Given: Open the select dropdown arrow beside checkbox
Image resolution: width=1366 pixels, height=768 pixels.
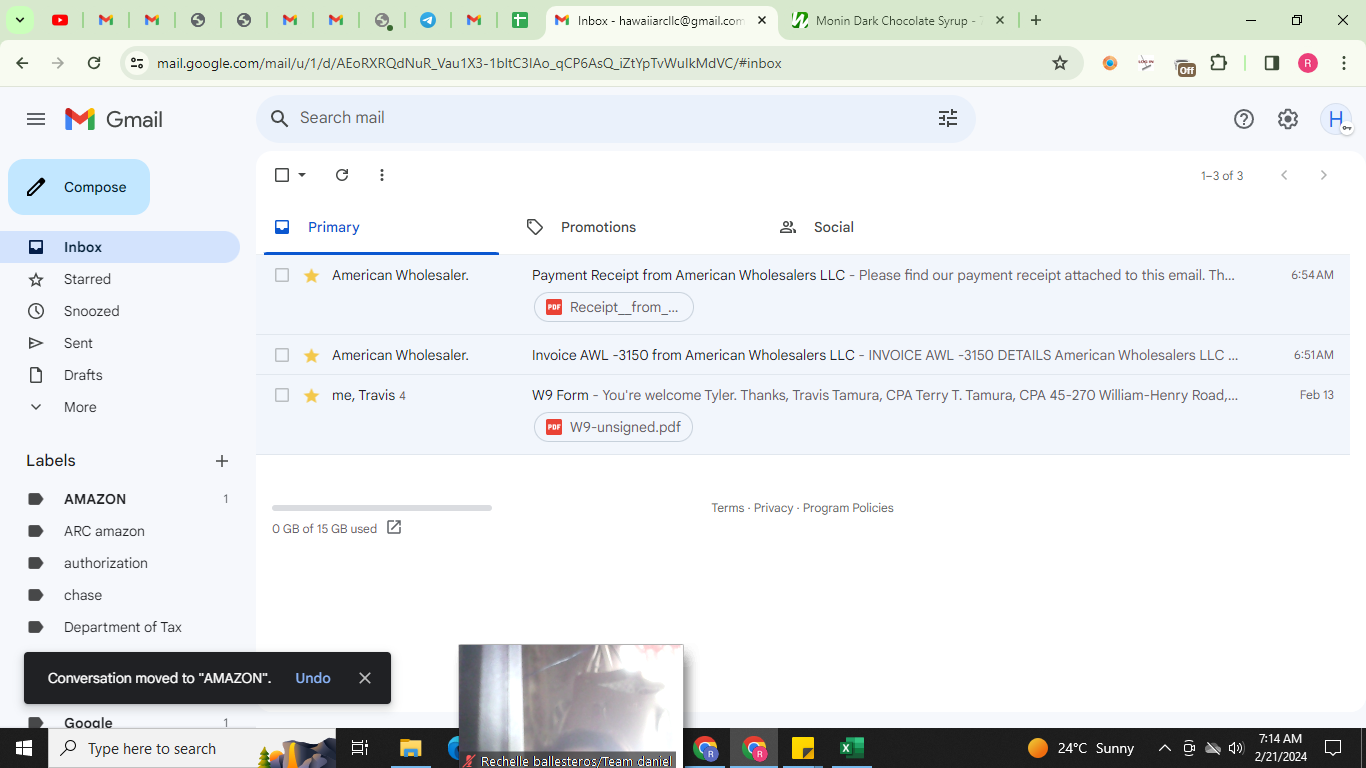Looking at the screenshot, I should [x=302, y=175].
